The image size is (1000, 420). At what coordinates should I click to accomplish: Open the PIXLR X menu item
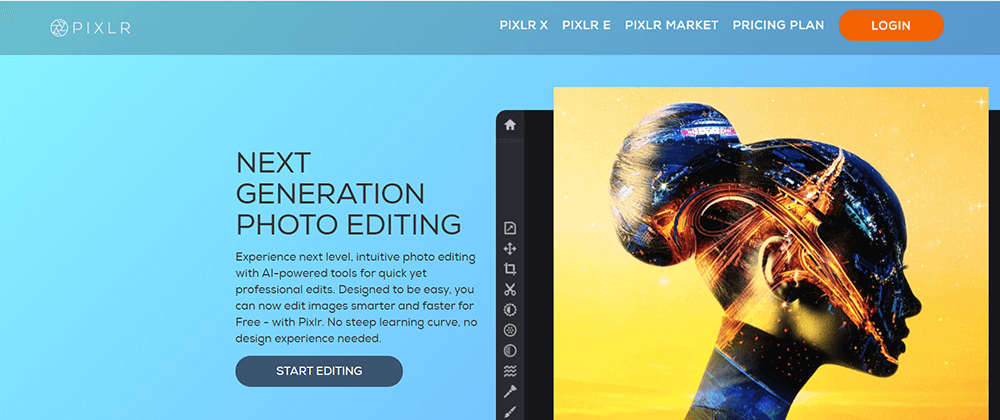(524, 26)
